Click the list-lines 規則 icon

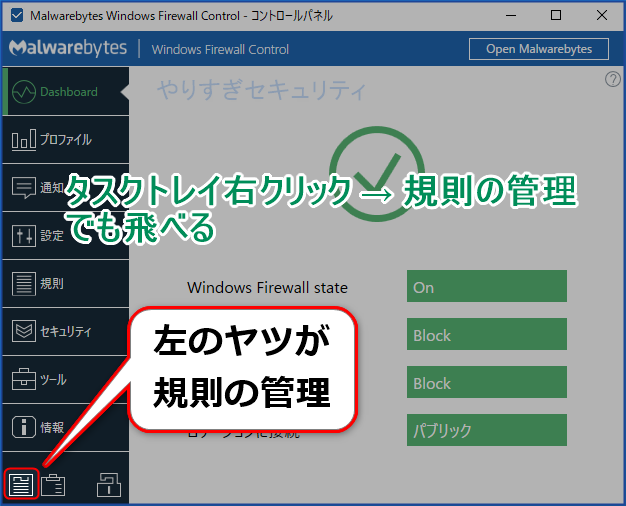click(24, 284)
